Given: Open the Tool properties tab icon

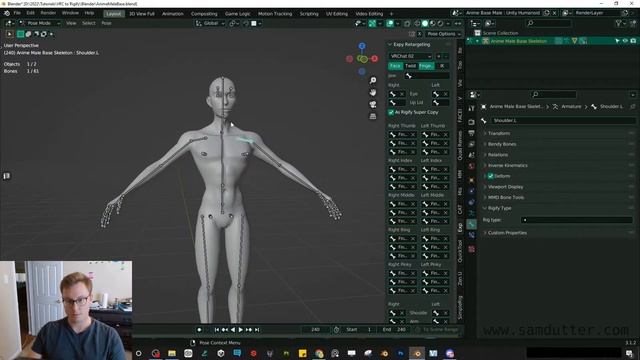Looking at the screenshot, I should click(x=471, y=109).
